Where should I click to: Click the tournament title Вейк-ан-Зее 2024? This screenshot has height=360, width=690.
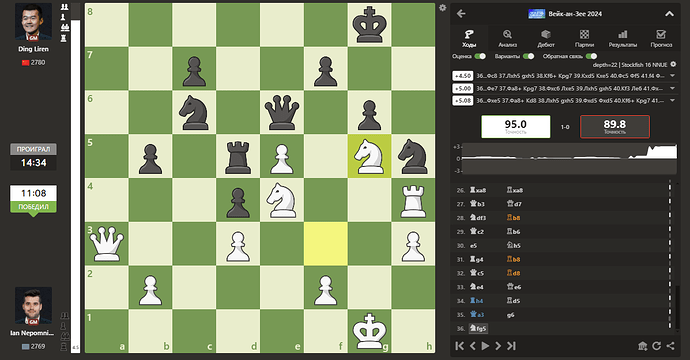point(575,14)
